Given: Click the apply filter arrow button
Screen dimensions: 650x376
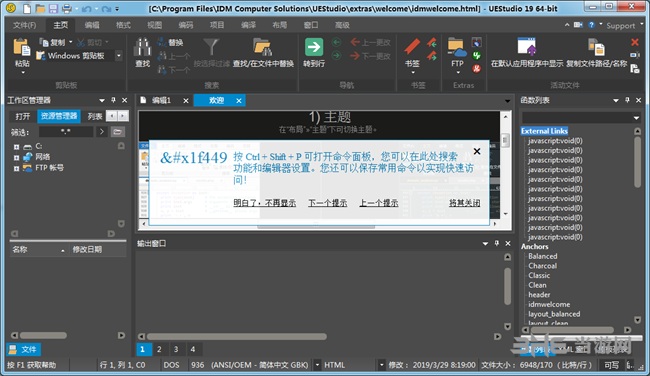Looking at the screenshot, I should click(102, 132).
